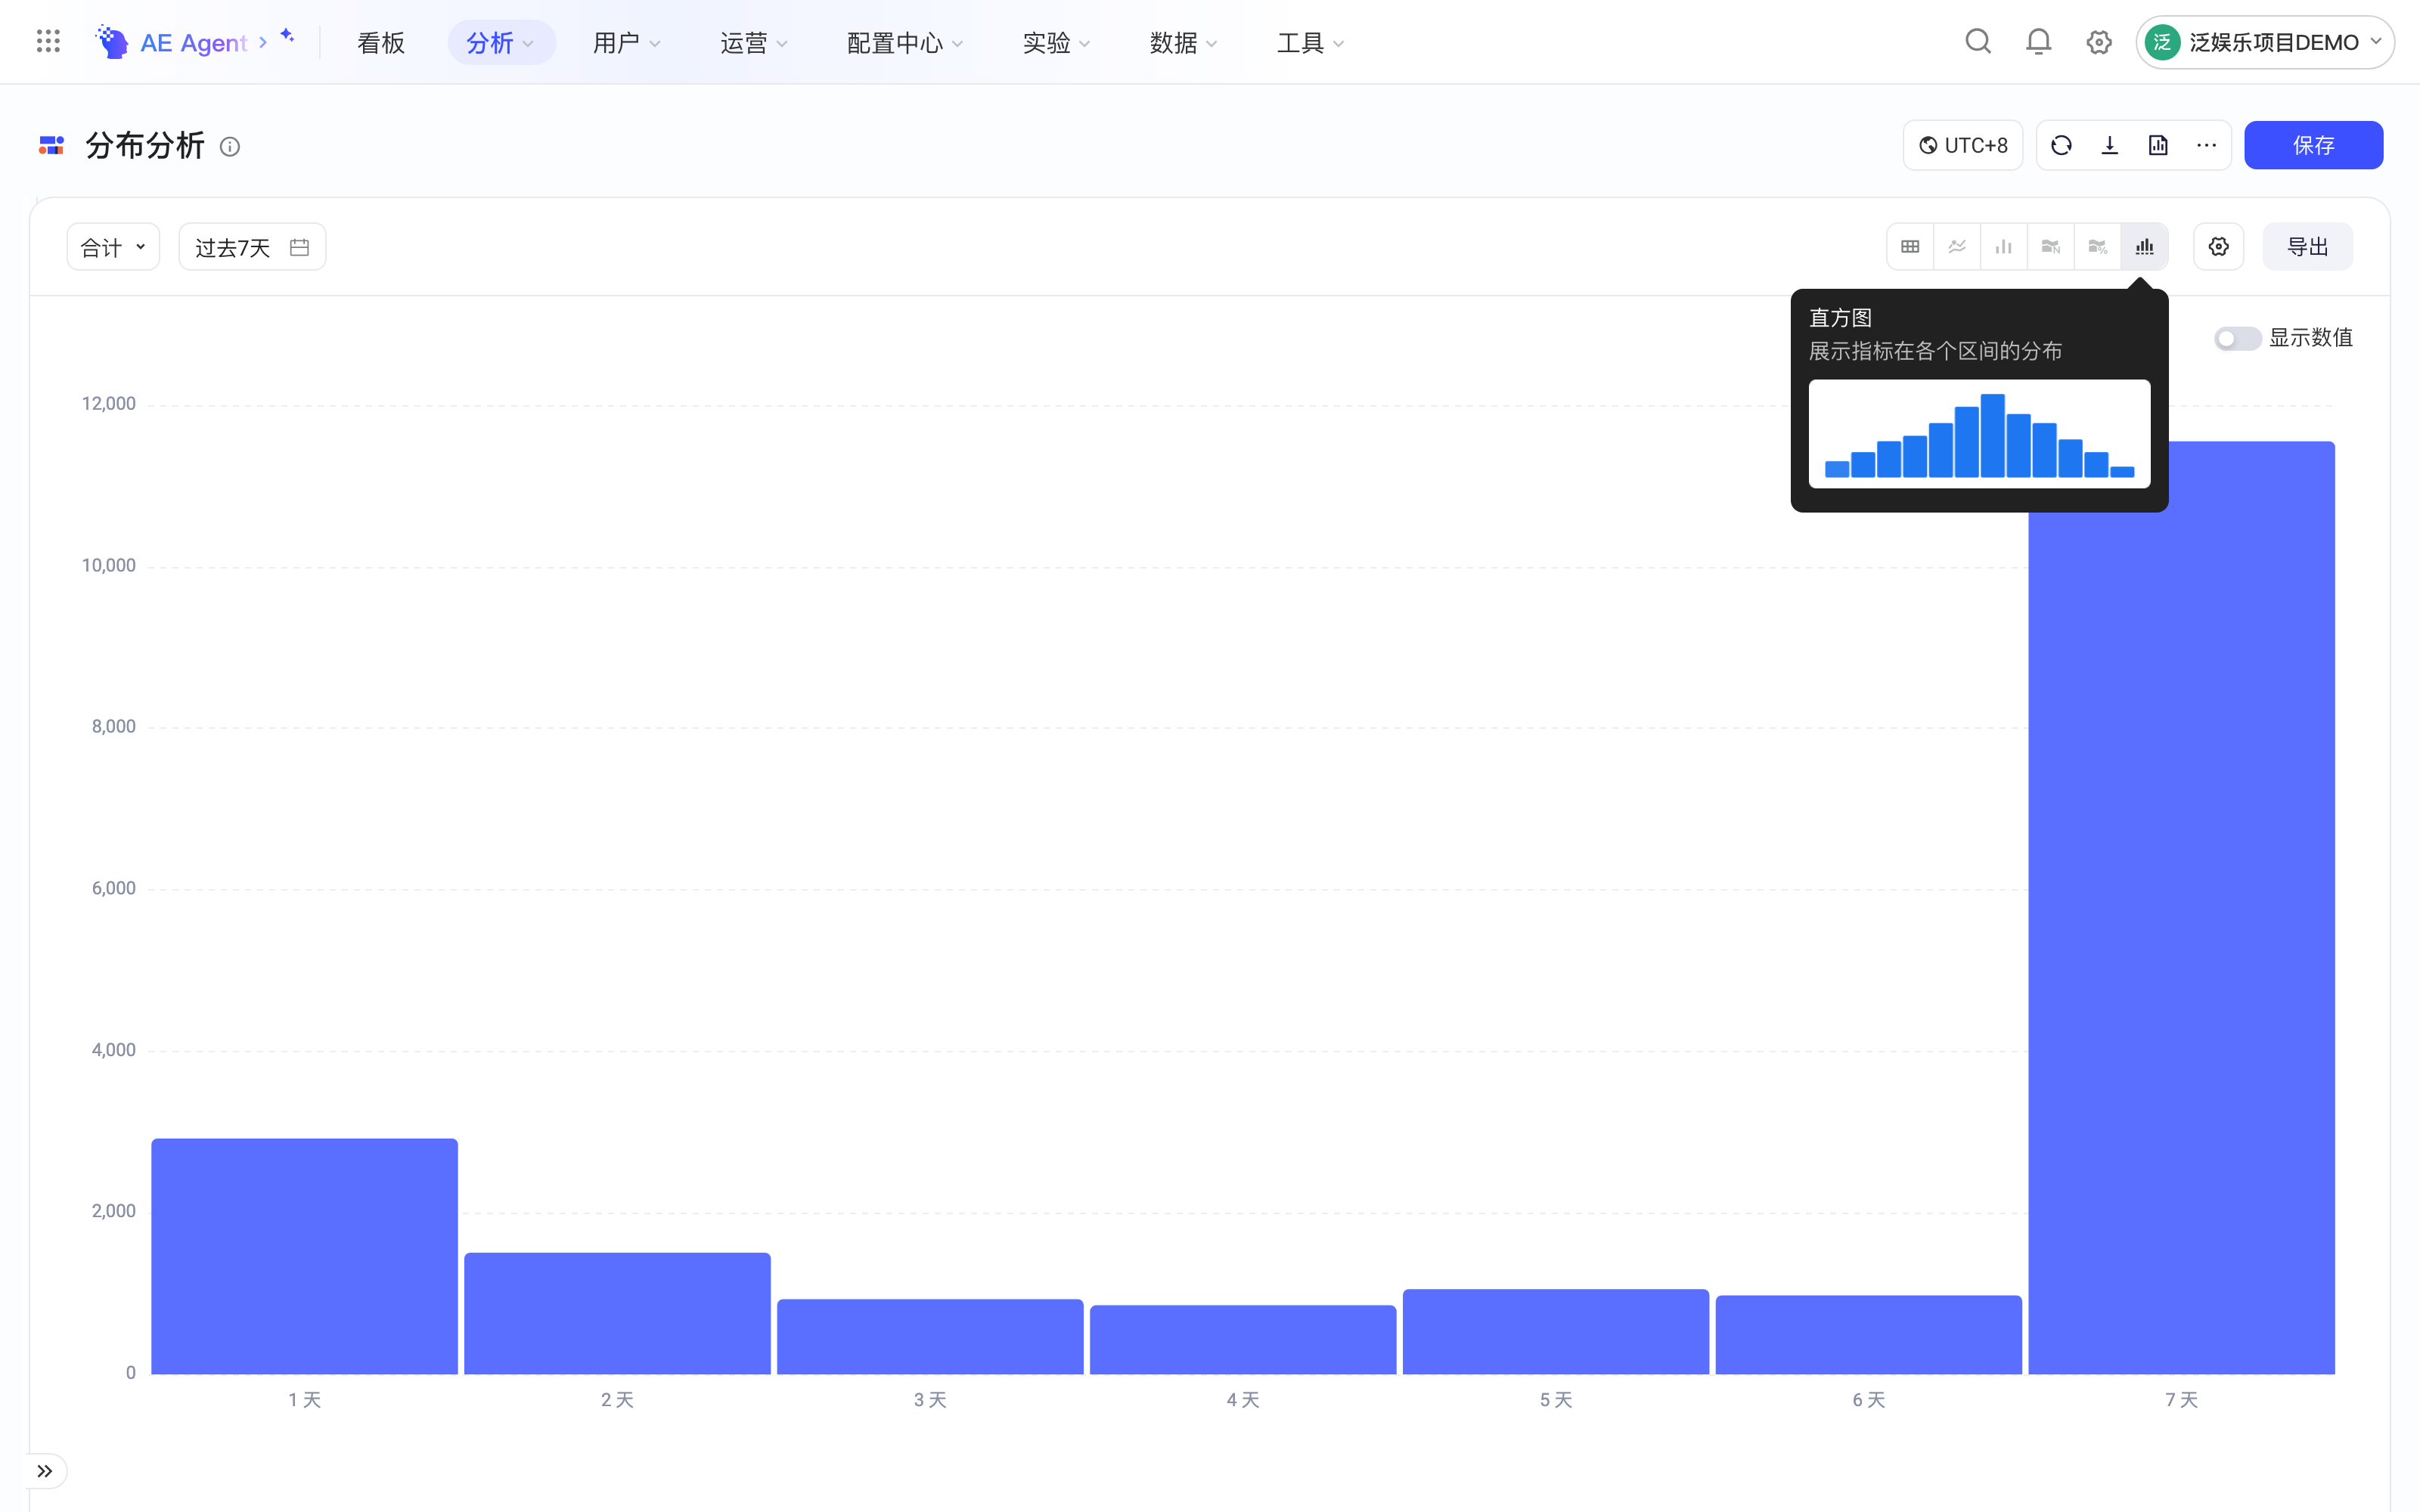Screen dimensions: 2420x1512
Task: Open chart settings gear icon
Action: click(2218, 247)
